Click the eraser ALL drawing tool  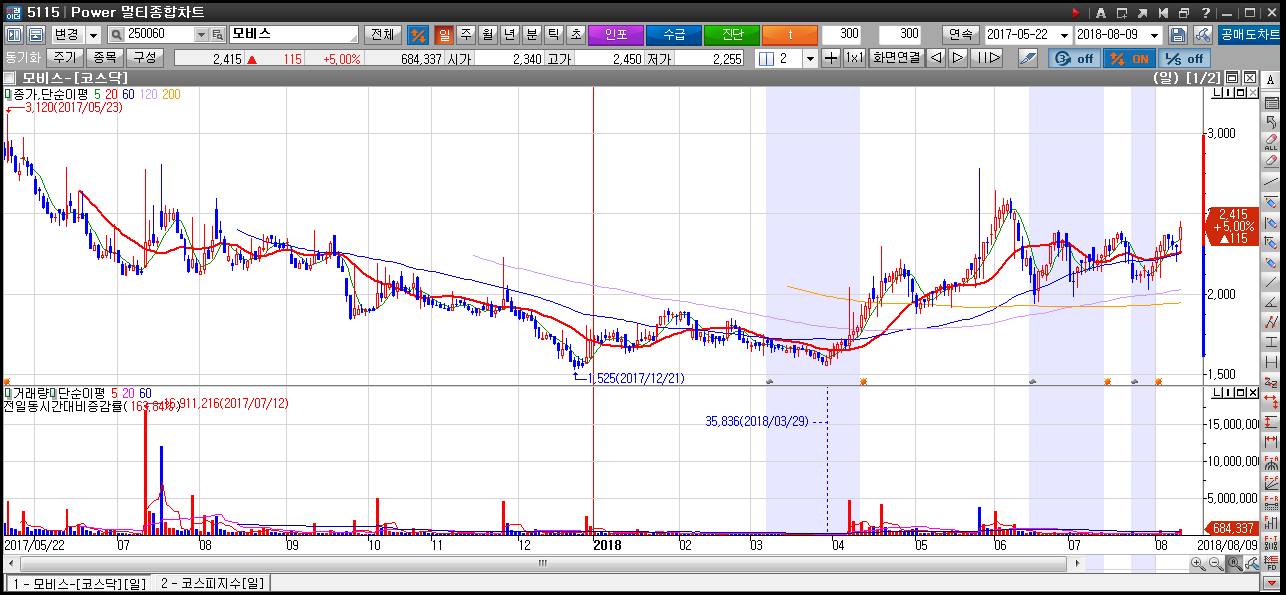1271,142
